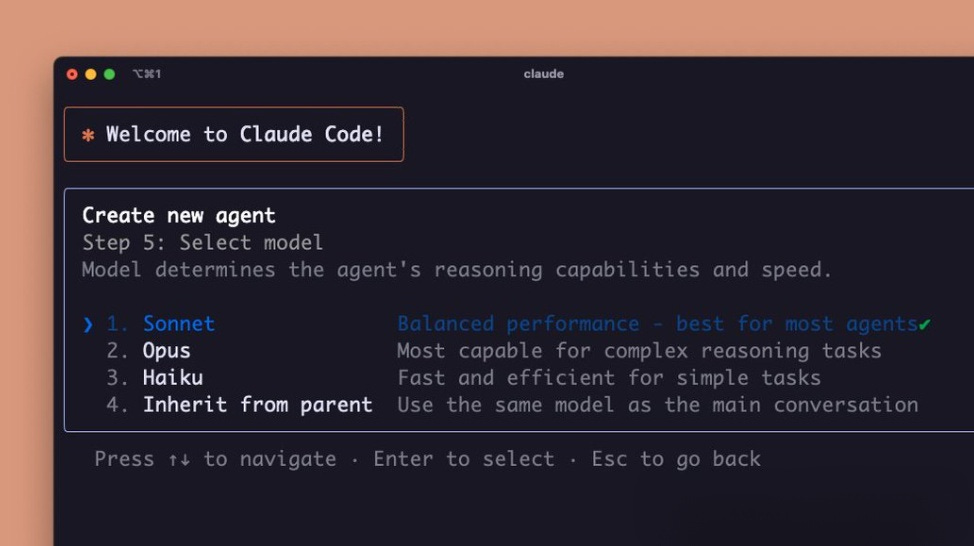Screen dimensions: 974x546
Task: Click the green checkmark after Sonnet description
Action: tap(924, 324)
